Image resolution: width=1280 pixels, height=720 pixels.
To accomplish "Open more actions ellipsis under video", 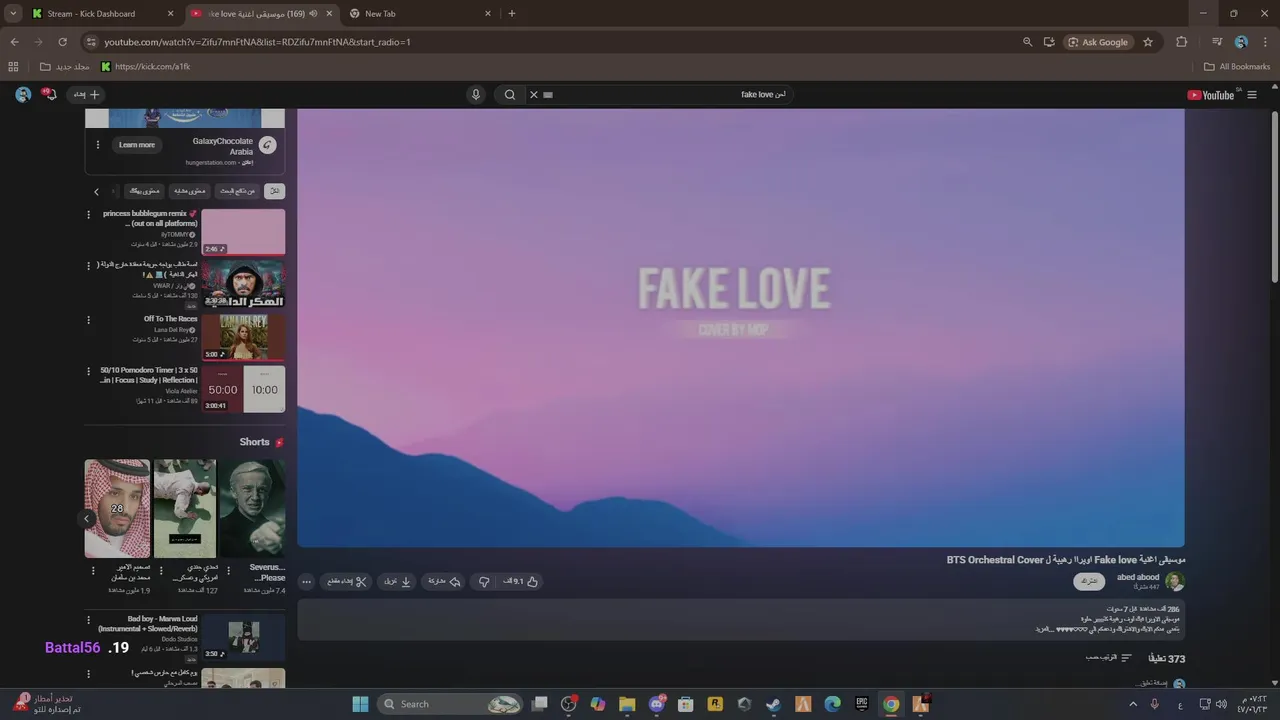I will point(306,581).
